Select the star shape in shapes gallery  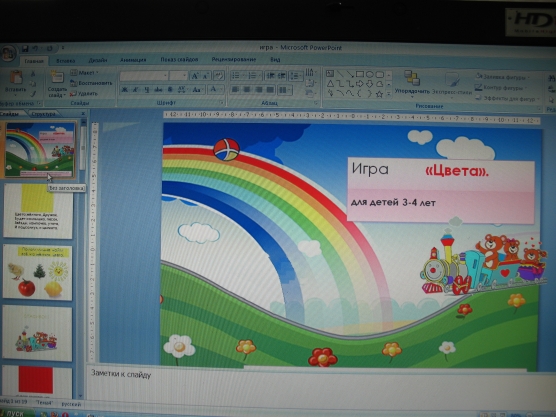(379, 94)
